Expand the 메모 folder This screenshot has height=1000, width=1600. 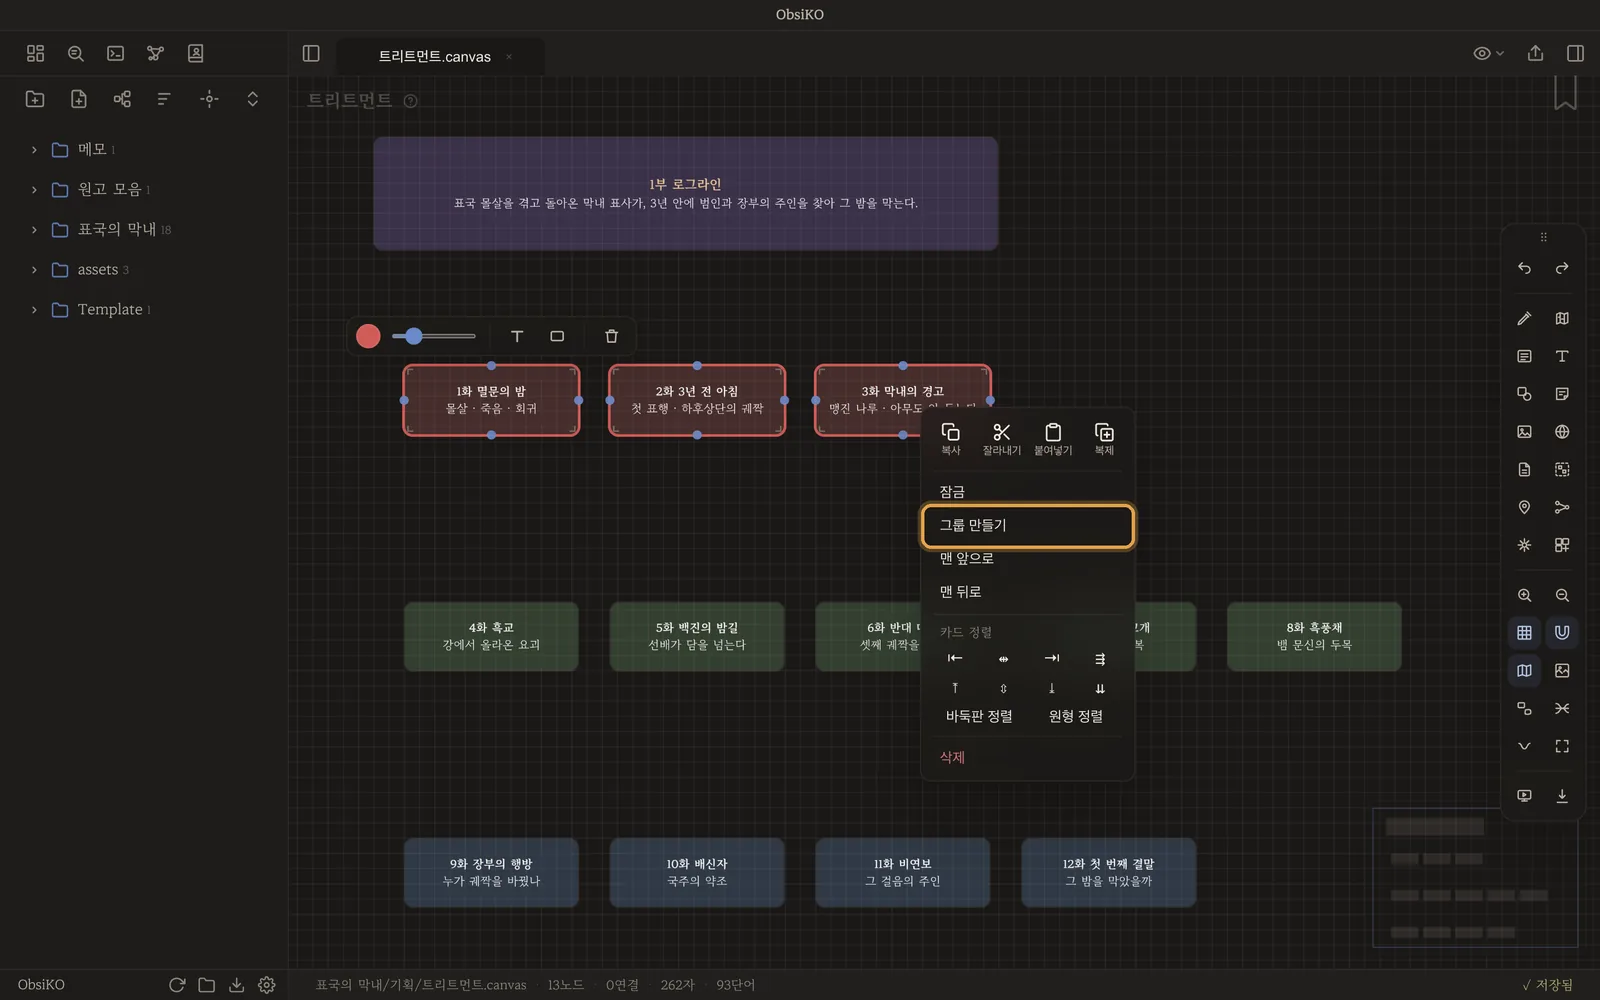pos(34,149)
